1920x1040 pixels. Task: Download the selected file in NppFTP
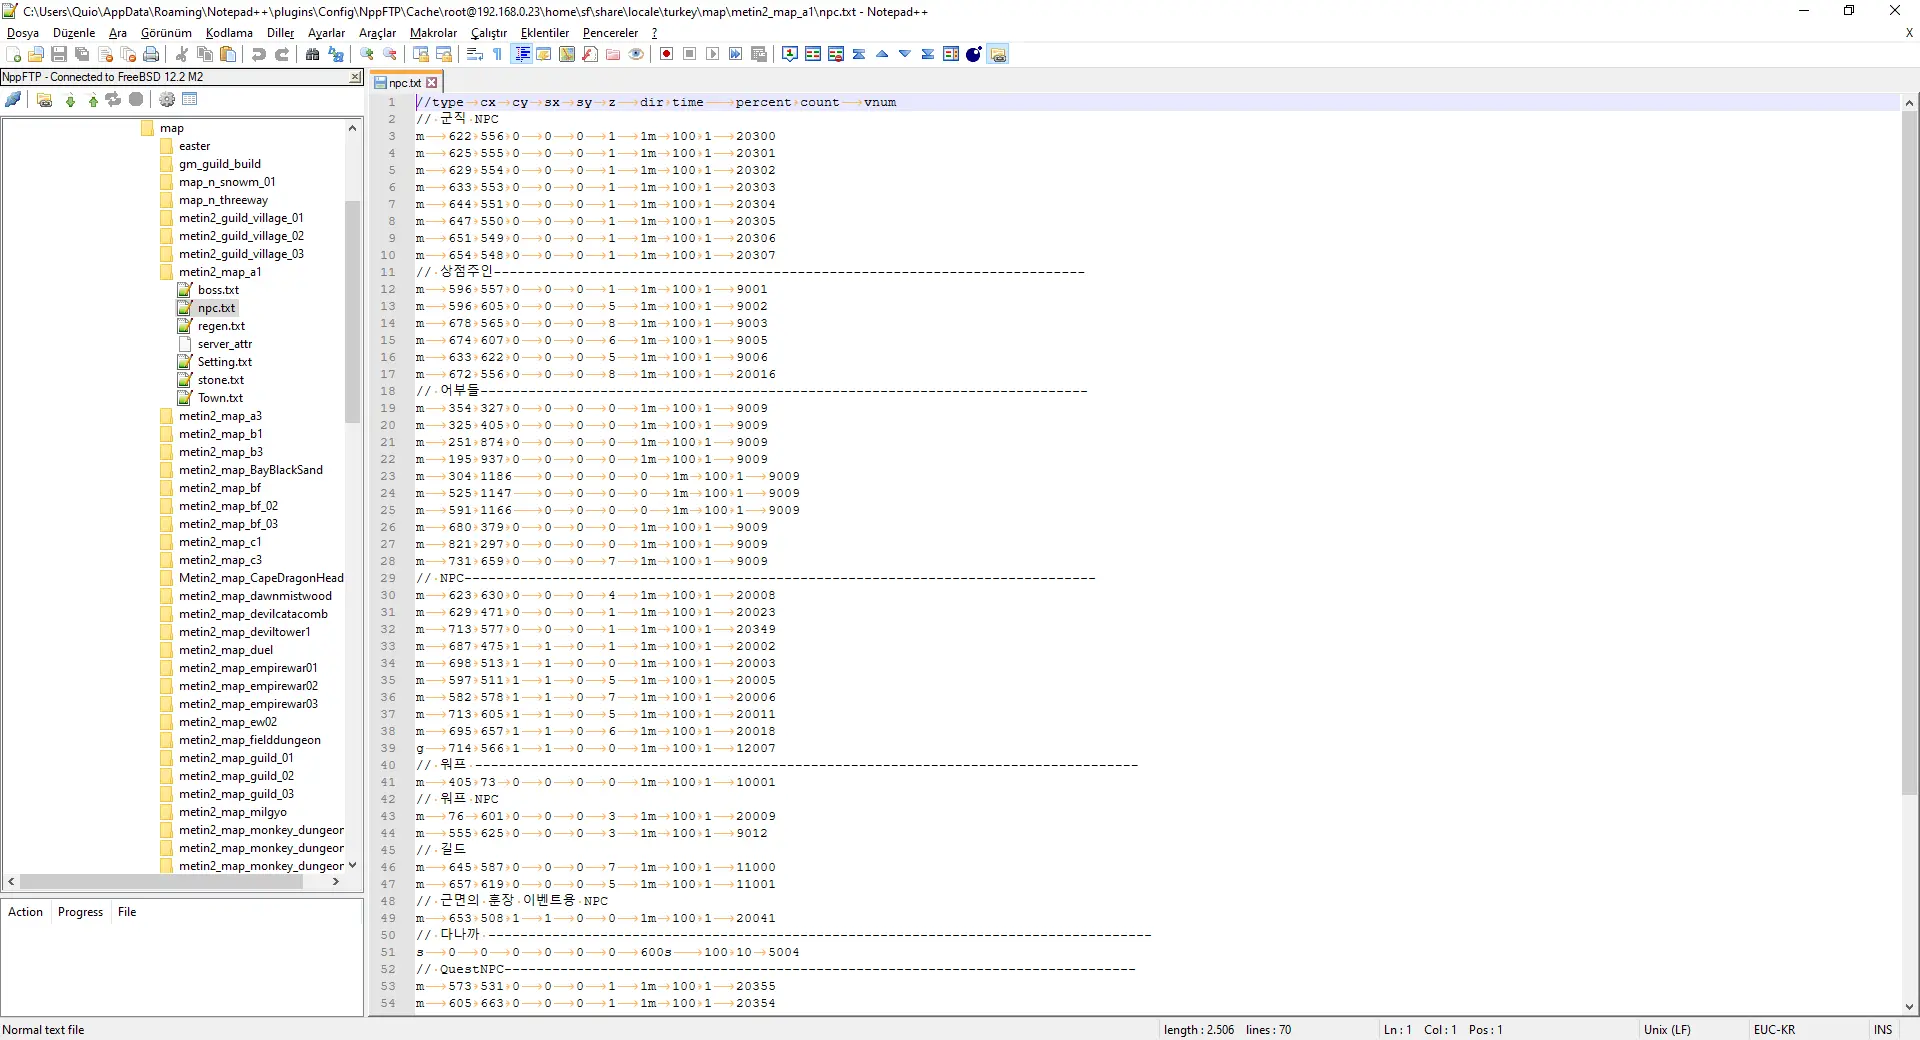(70, 100)
